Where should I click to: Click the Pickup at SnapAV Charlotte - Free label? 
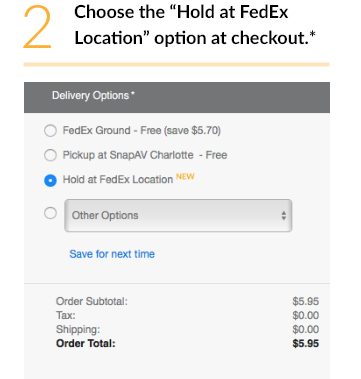click(x=145, y=155)
